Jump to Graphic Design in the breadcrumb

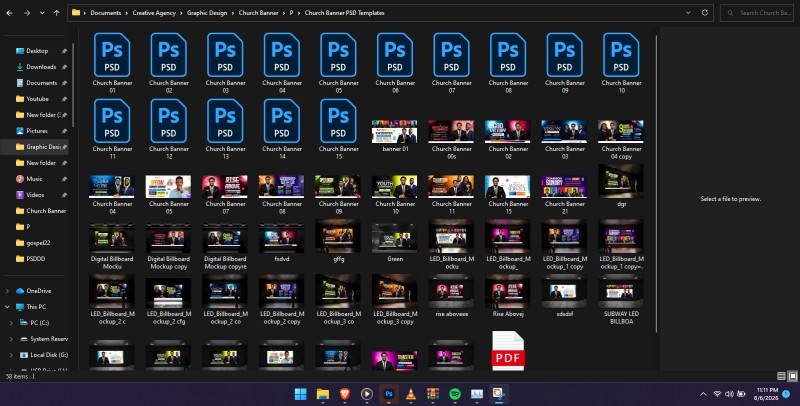coord(207,13)
